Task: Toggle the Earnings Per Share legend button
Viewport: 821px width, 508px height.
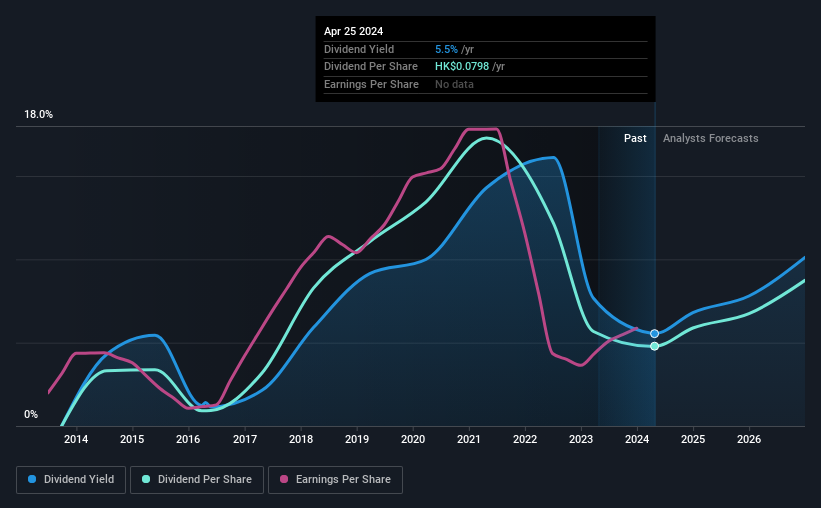Action: 335,480
